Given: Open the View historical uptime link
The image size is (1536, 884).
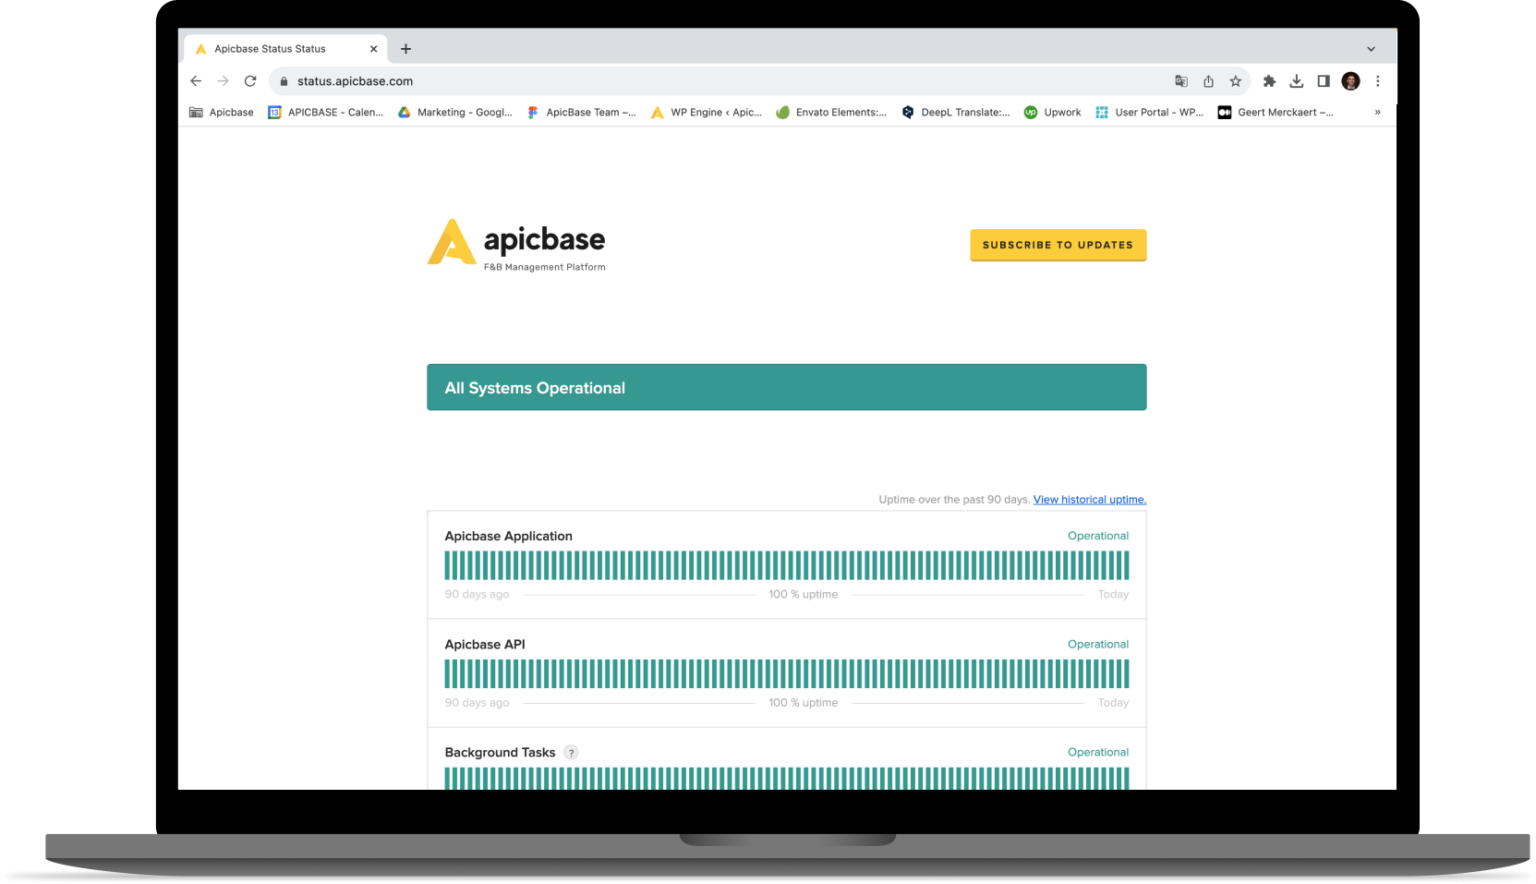Looking at the screenshot, I should click(x=1089, y=499).
